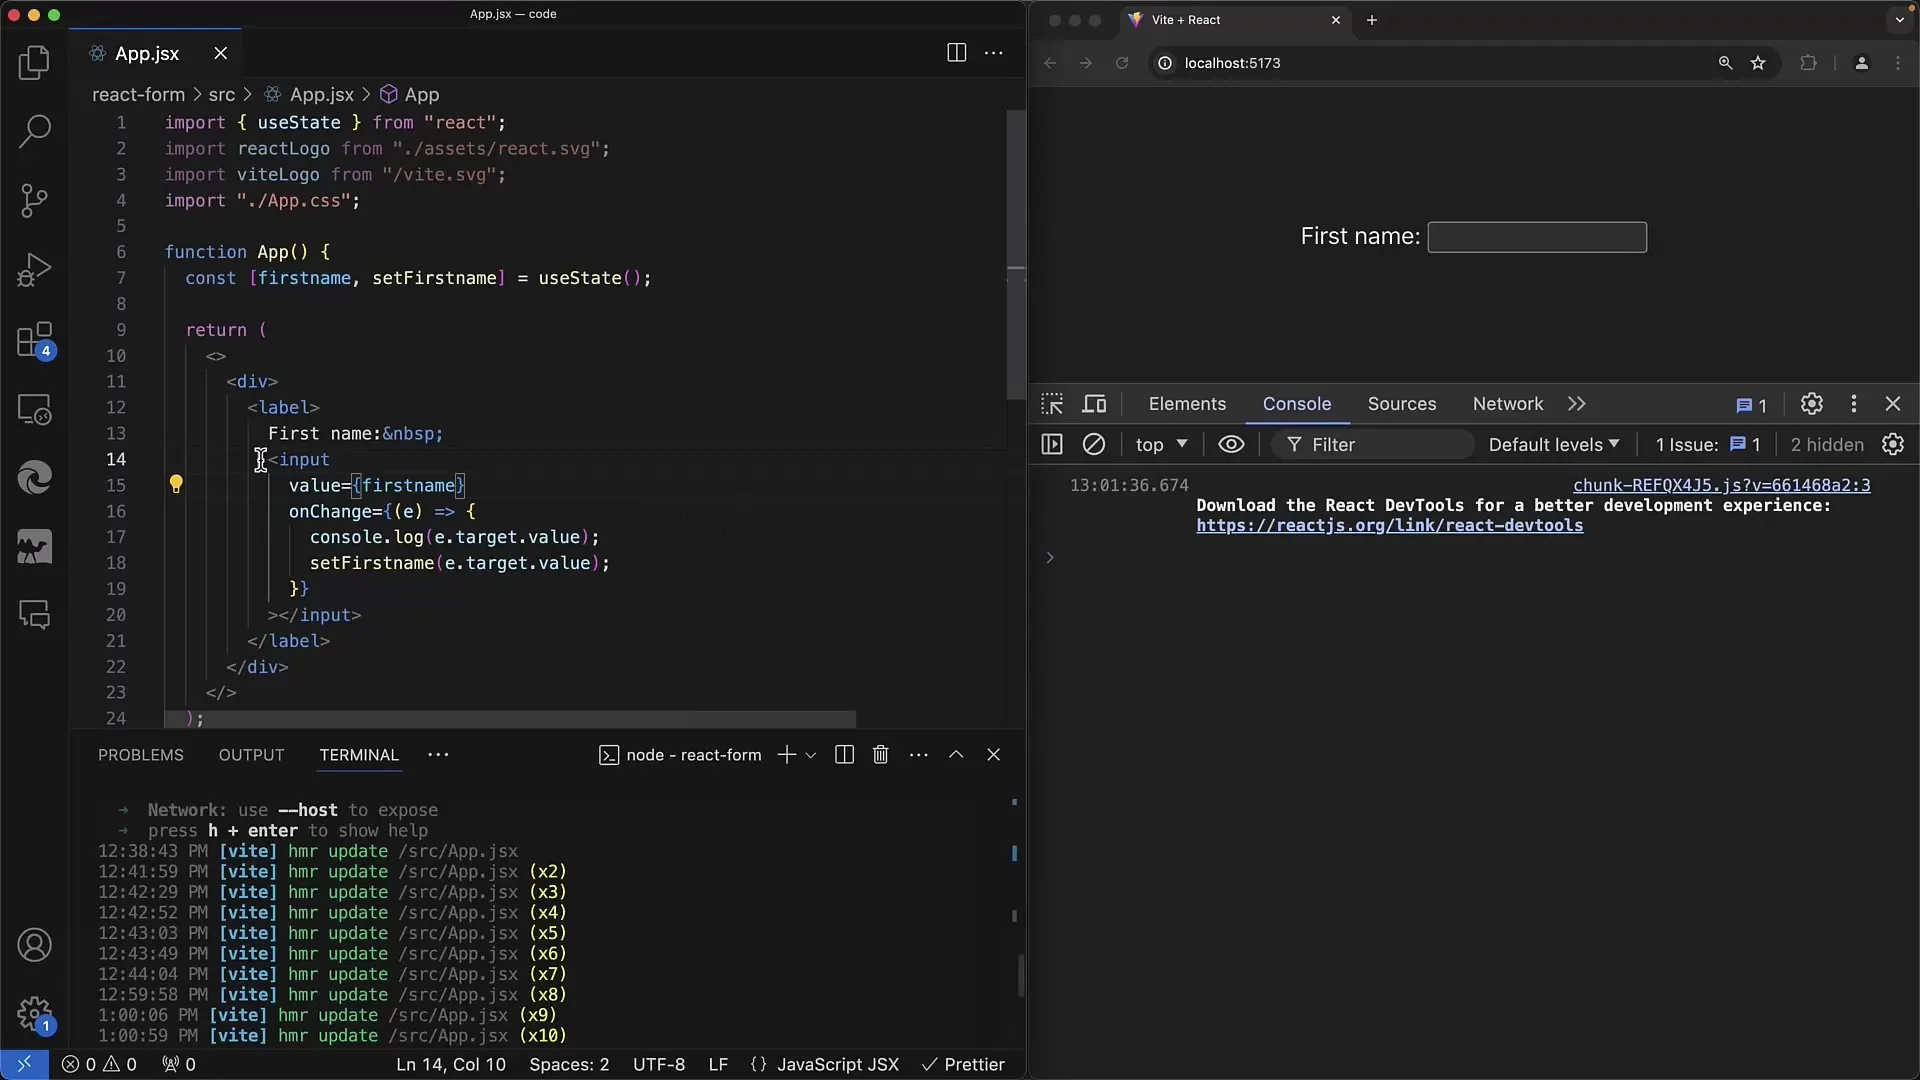Split the editor right
The image size is (1920, 1080).
pyautogui.click(x=956, y=53)
